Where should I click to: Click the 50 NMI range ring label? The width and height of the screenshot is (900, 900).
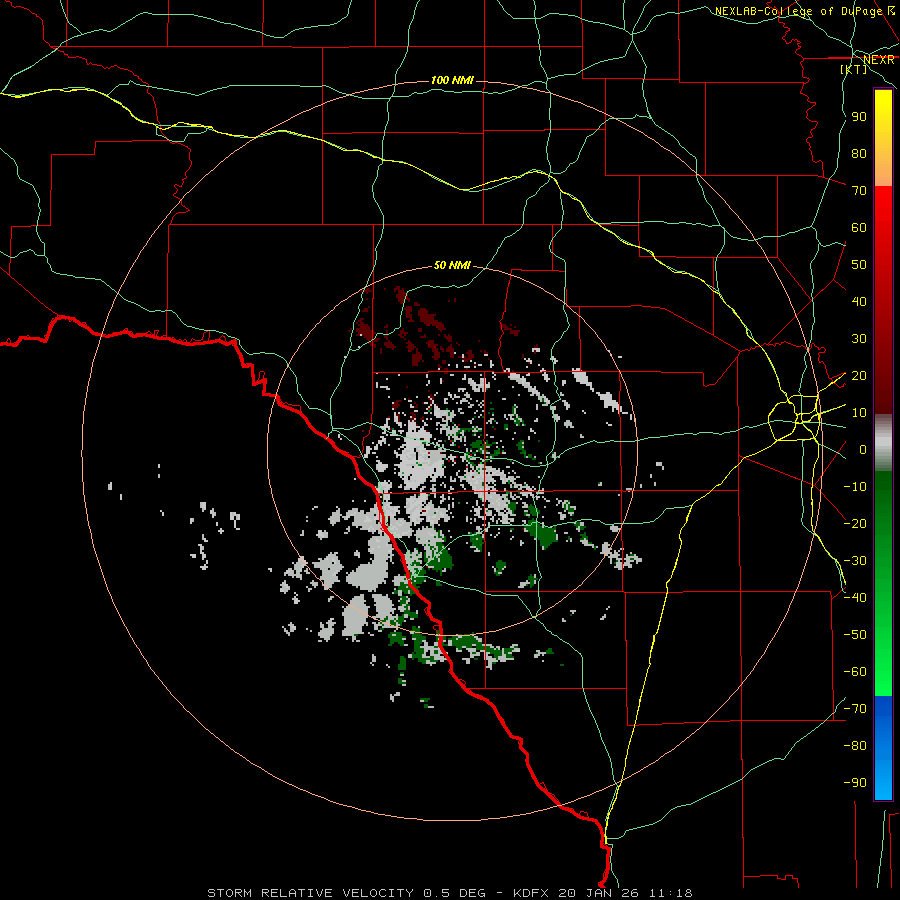point(452,265)
